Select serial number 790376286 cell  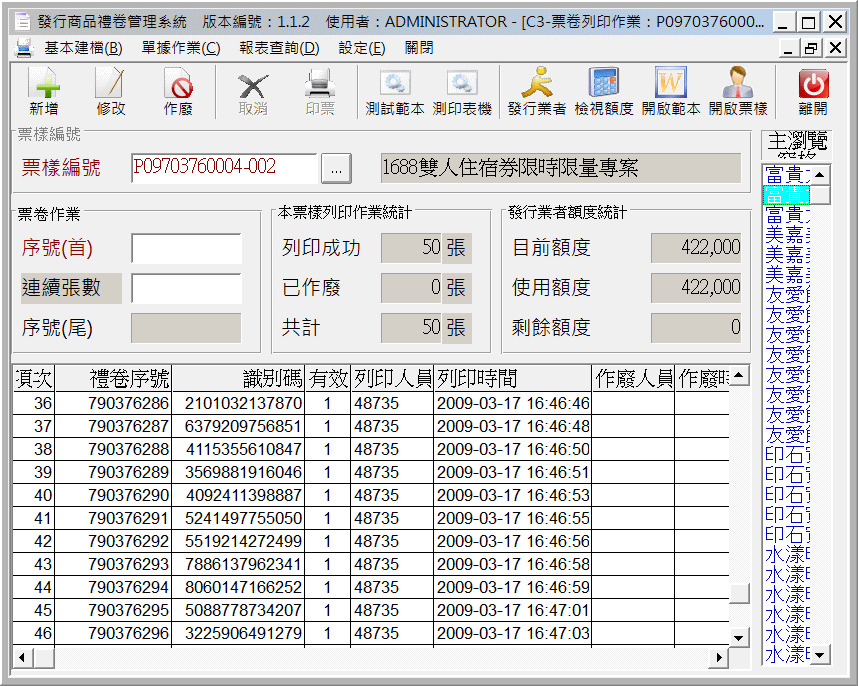(x=114, y=404)
